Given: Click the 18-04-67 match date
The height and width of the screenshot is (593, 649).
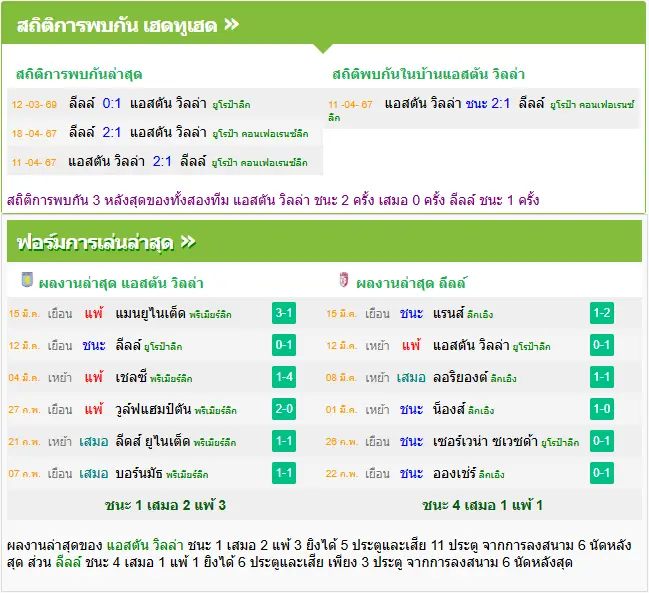Looking at the screenshot, I should click(x=34, y=133).
